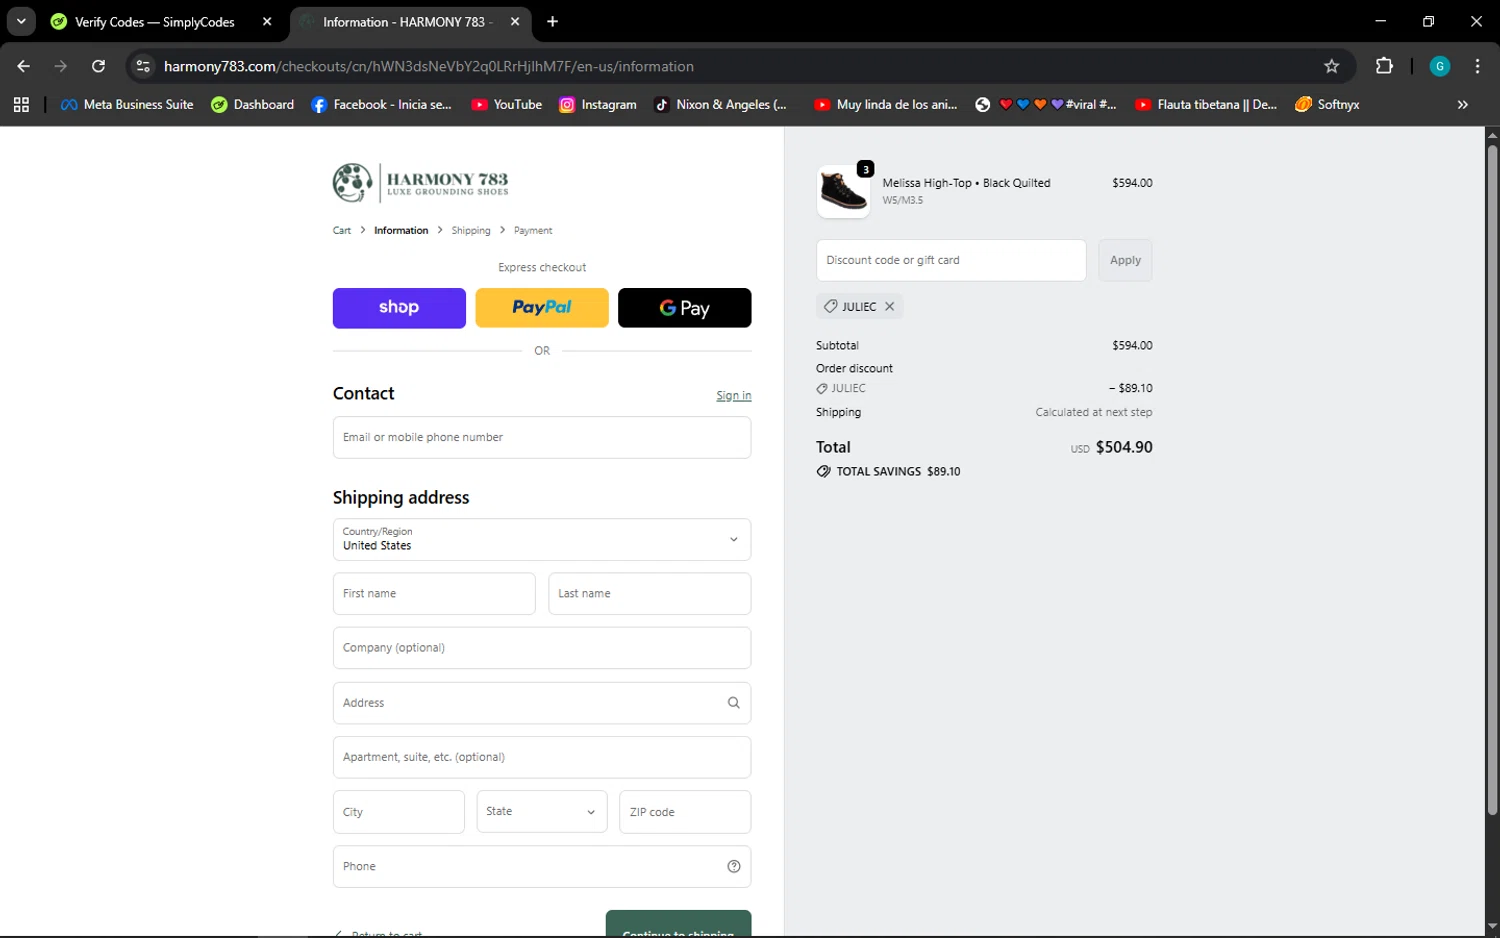Screen dimensions: 1500x938
Task: Click the page vertical scrollbar
Action: tap(1492, 480)
